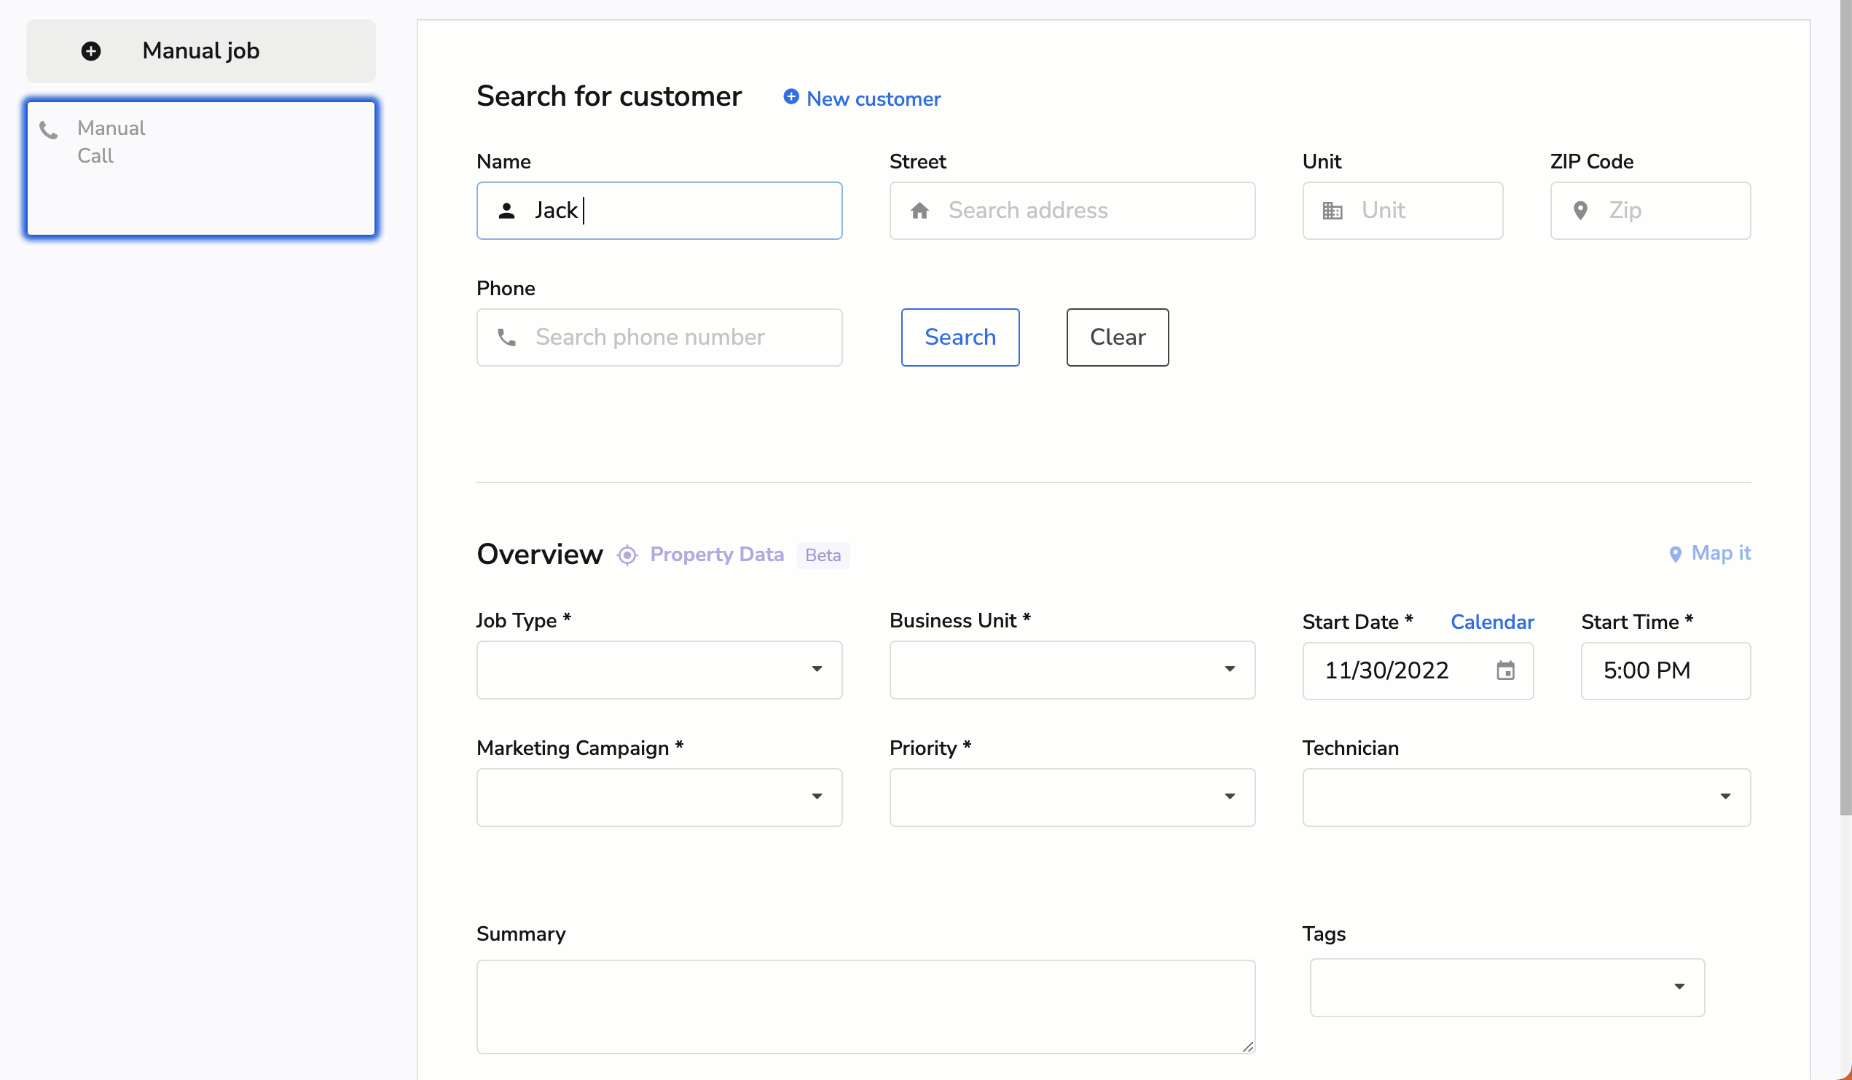Click the plus icon beside Manual job
Image resolution: width=1852 pixels, height=1080 pixels.
click(91, 51)
